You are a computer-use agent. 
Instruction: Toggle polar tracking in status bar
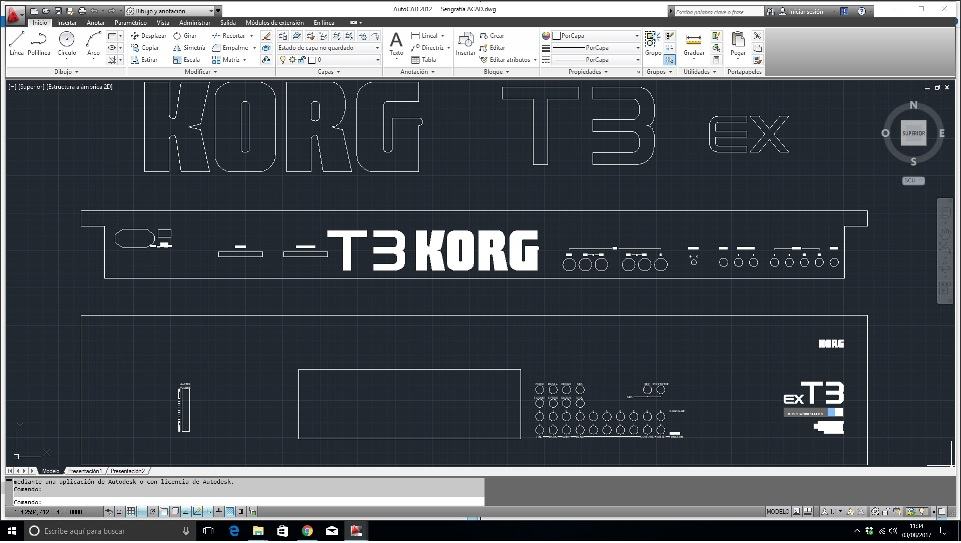tap(153, 511)
